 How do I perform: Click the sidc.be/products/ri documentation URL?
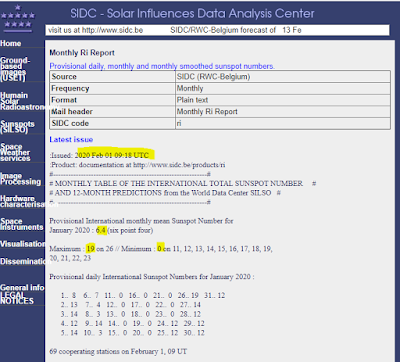click(179, 165)
